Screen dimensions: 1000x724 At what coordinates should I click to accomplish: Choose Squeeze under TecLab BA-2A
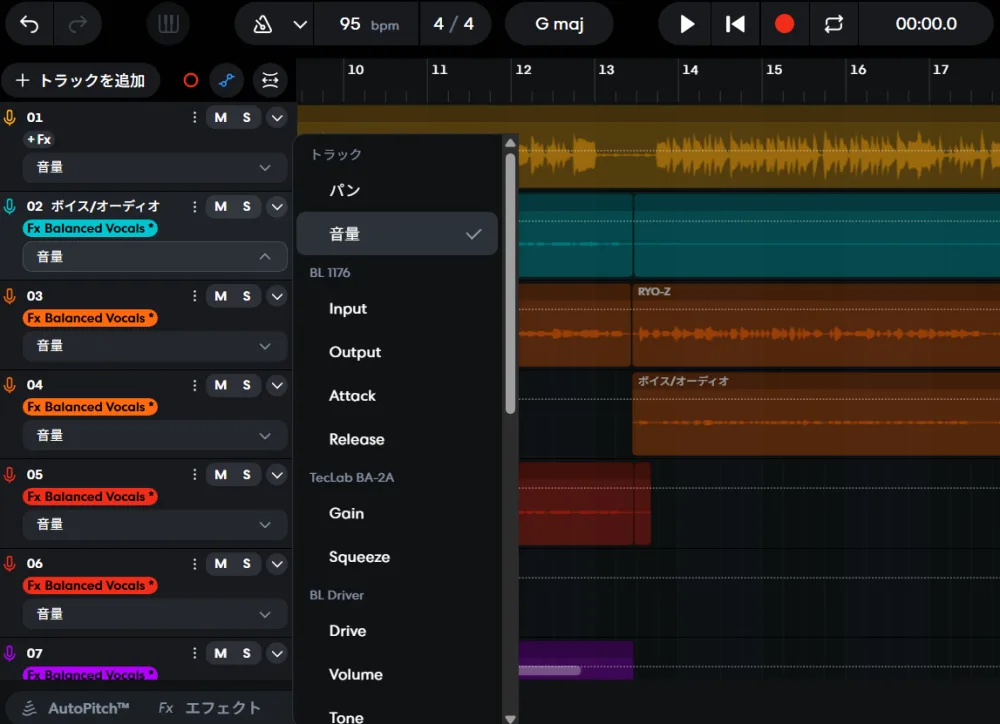coord(397,557)
